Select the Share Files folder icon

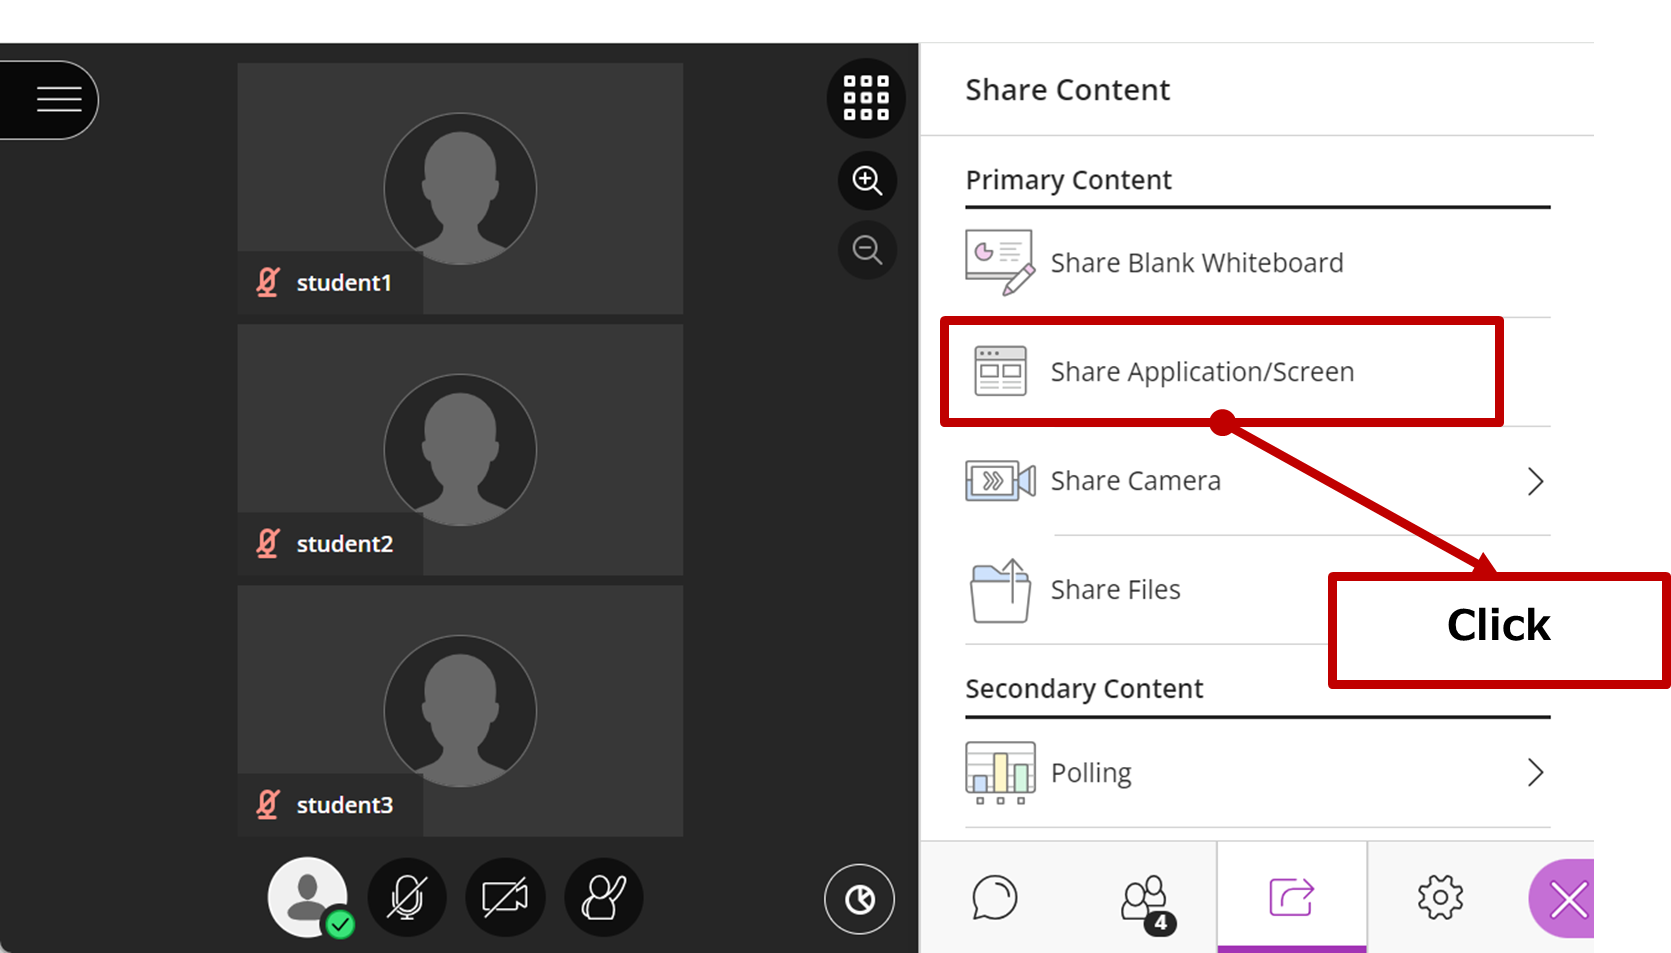click(999, 590)
